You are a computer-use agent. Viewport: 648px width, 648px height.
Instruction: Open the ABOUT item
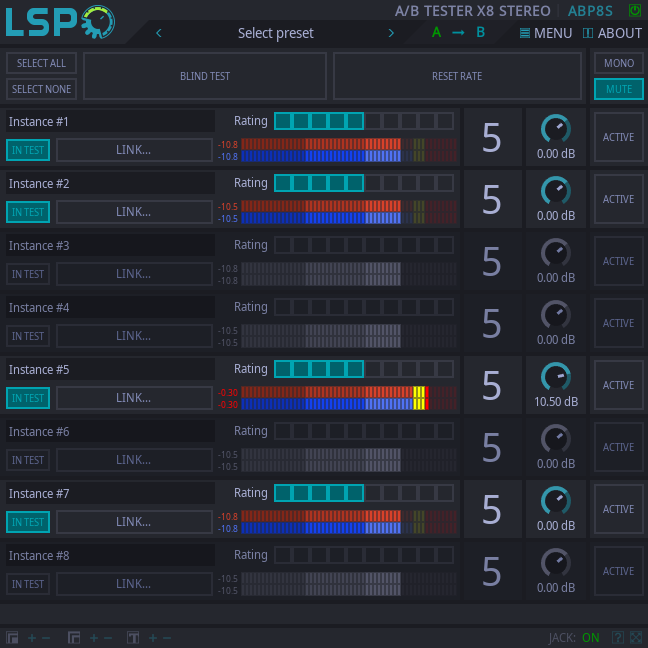pyautogui.click(x=612, y=33)
